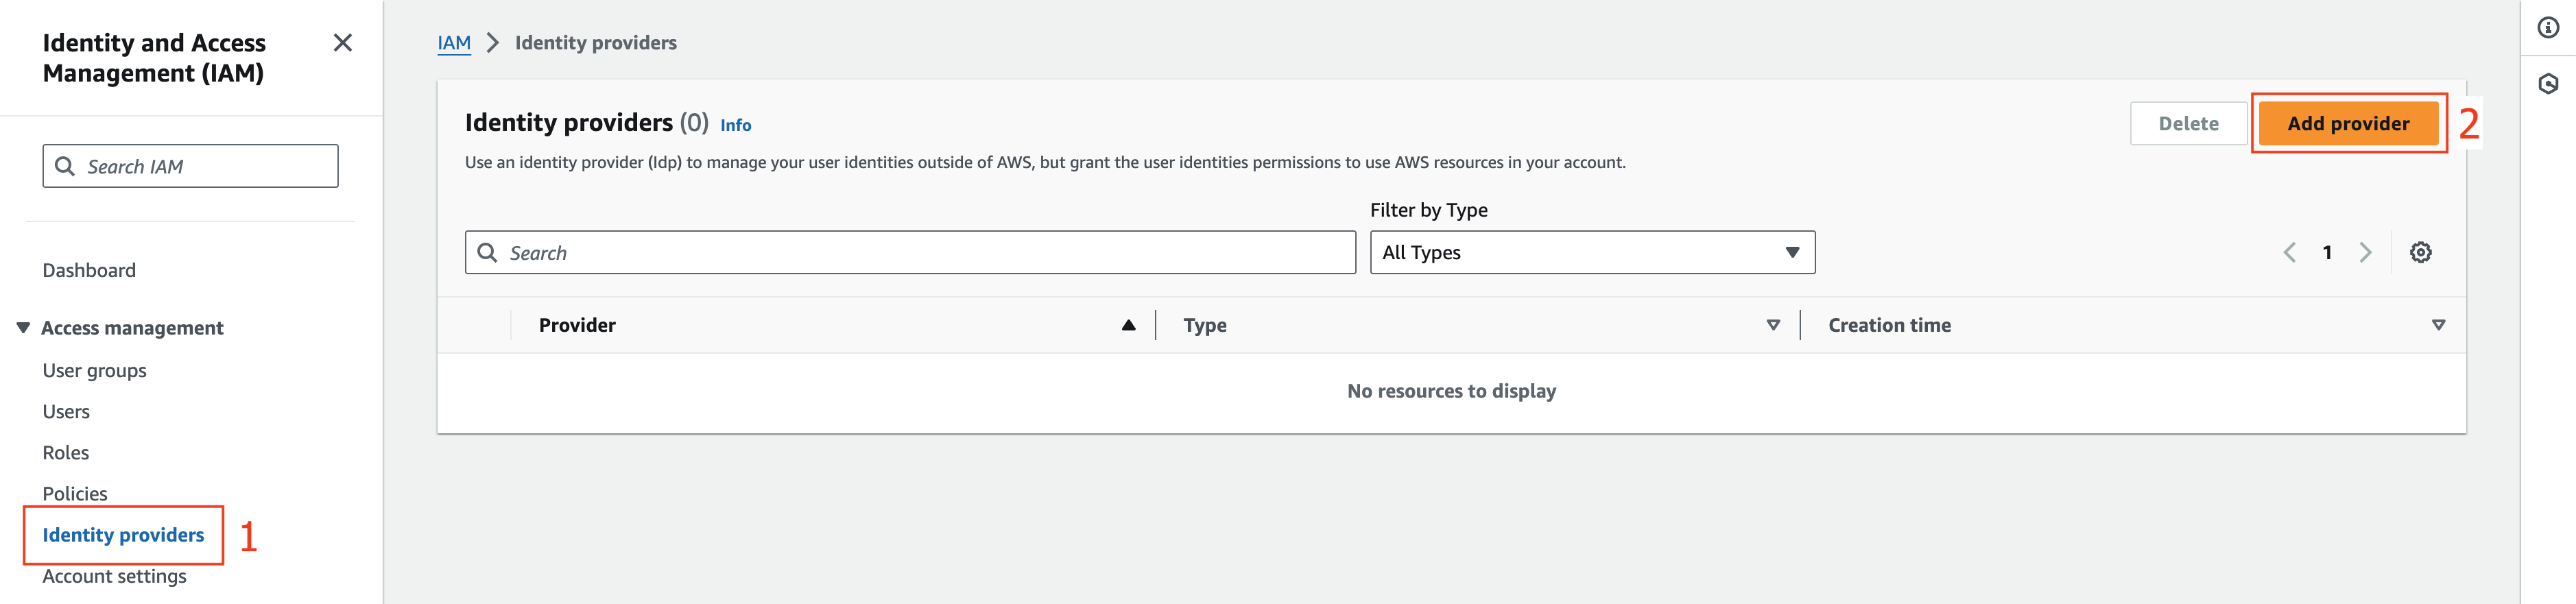The width and height of the screenshot is (2576, 604).
Task: Focus the identity providers Search field
Action: (x=910, y=253)
